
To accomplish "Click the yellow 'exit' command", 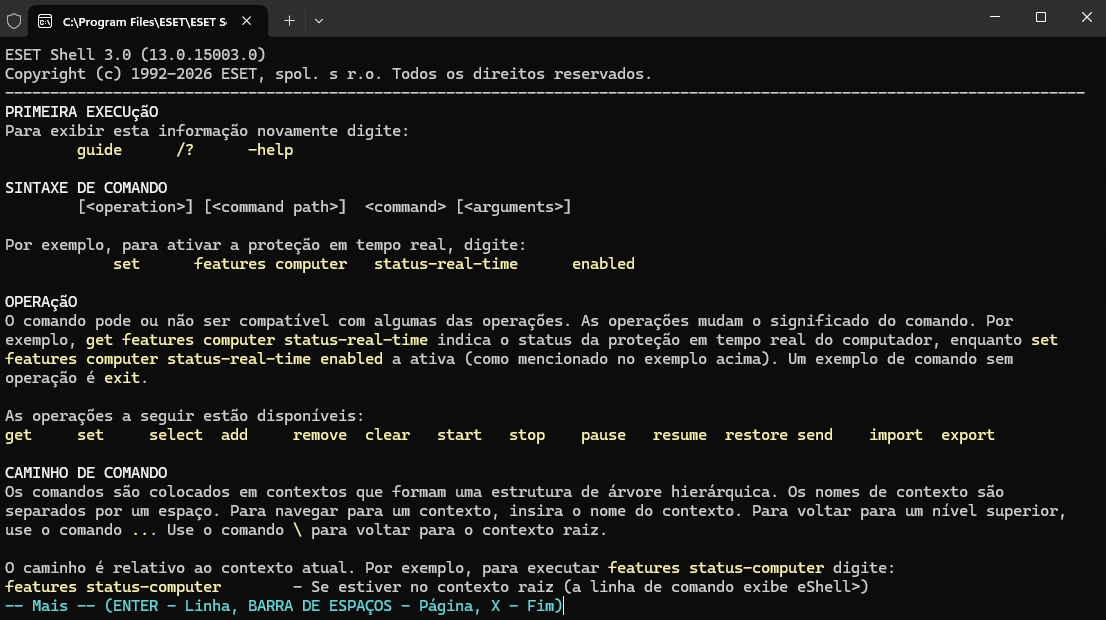I will [122, 379].
